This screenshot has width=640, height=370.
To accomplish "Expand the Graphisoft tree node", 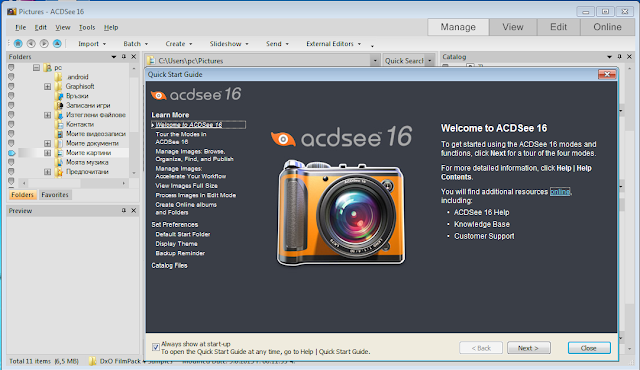I will point(47,86).
